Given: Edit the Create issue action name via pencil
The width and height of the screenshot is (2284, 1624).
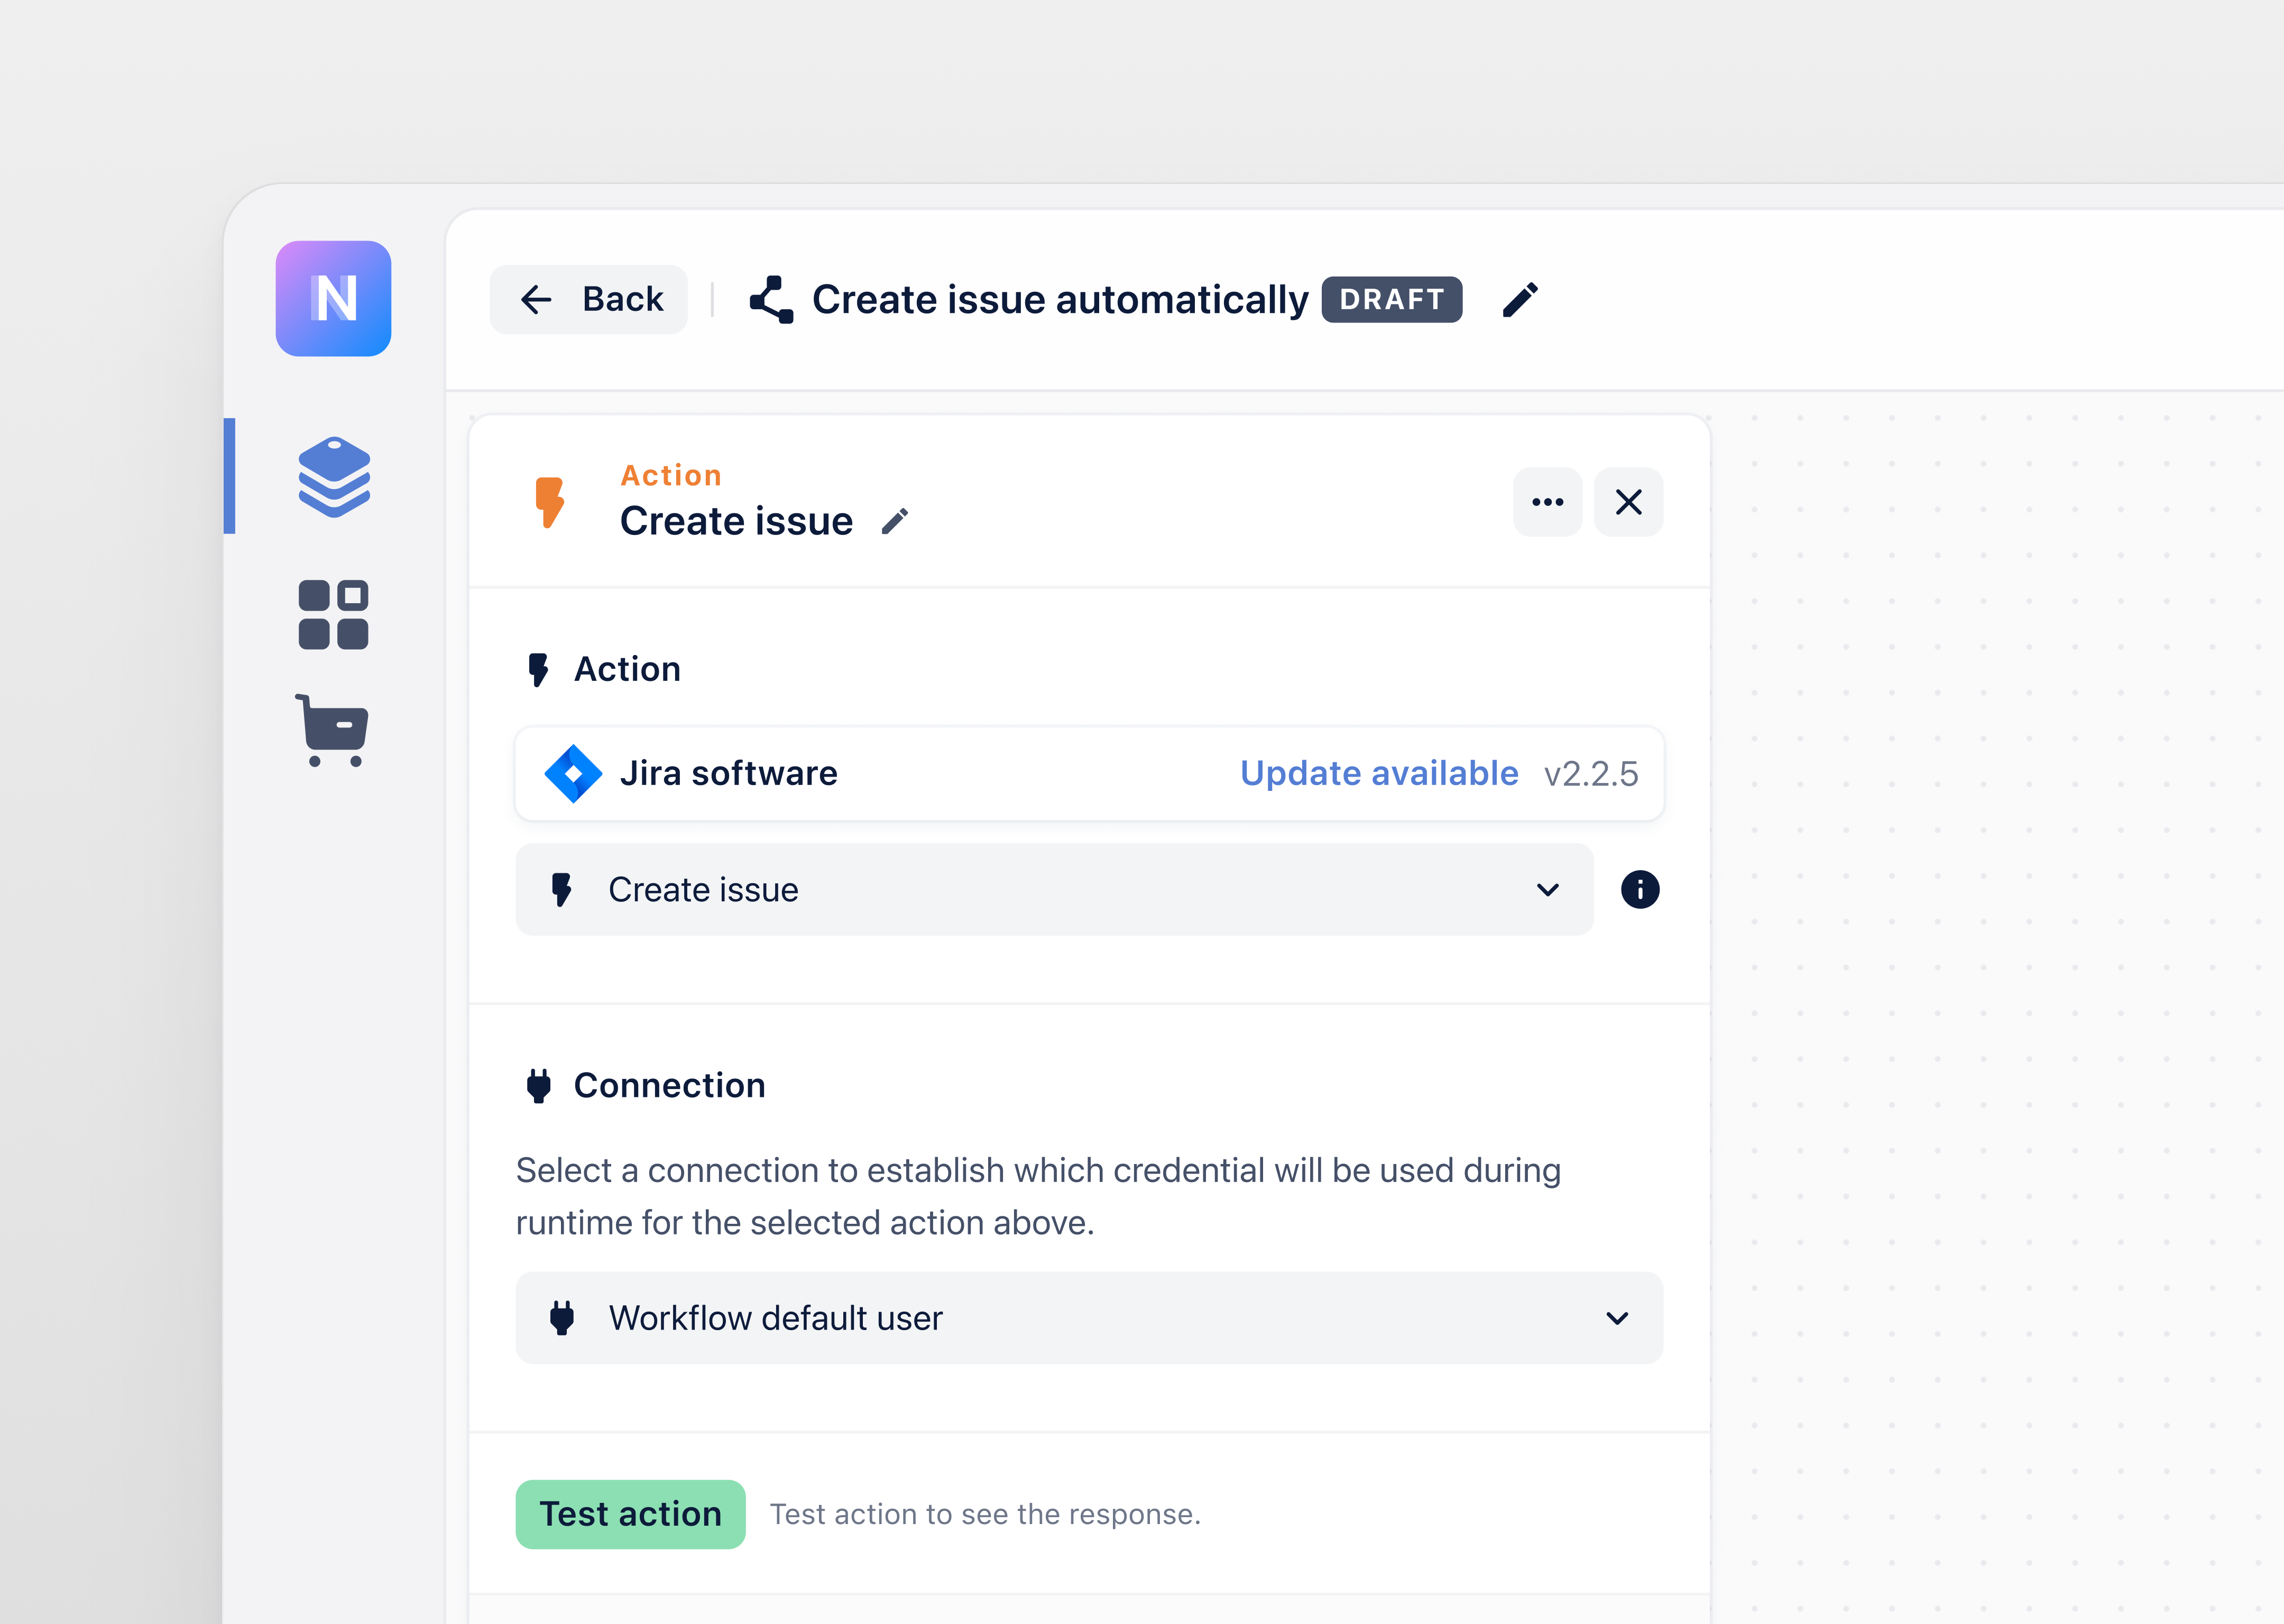Looking at the screenshot, I should point(895,520).
